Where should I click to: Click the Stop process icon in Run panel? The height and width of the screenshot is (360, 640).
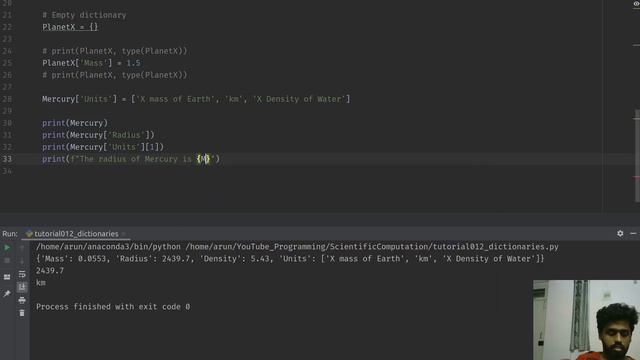click(7, 260)
